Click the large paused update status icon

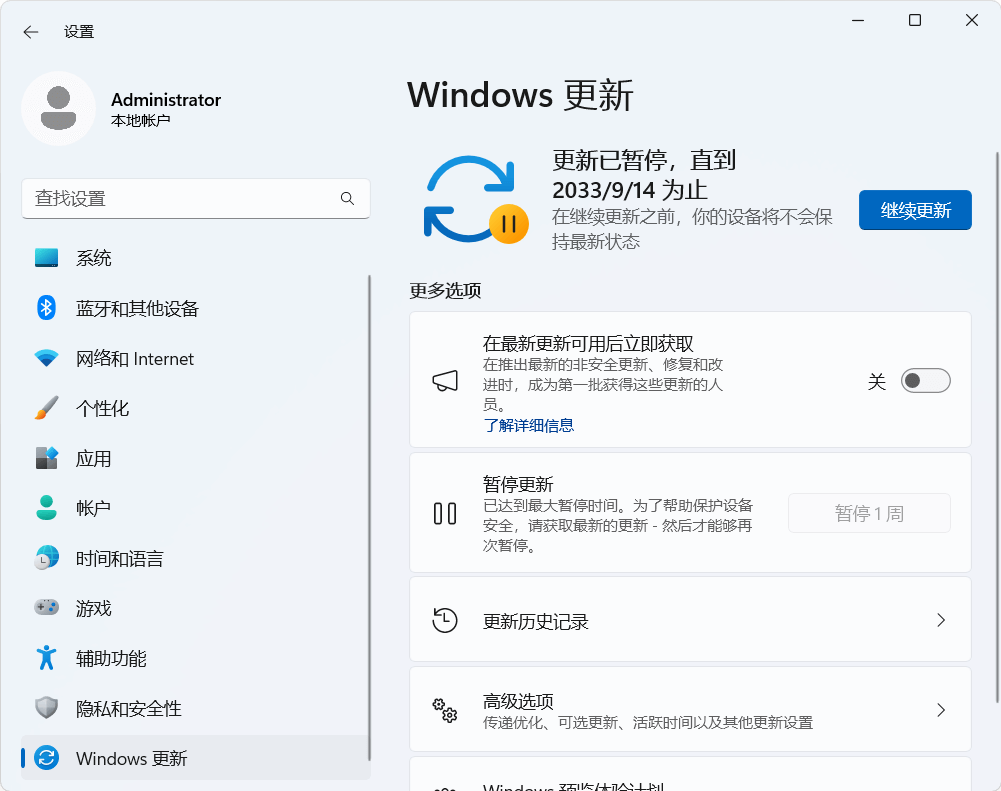(x=476, y=200)
